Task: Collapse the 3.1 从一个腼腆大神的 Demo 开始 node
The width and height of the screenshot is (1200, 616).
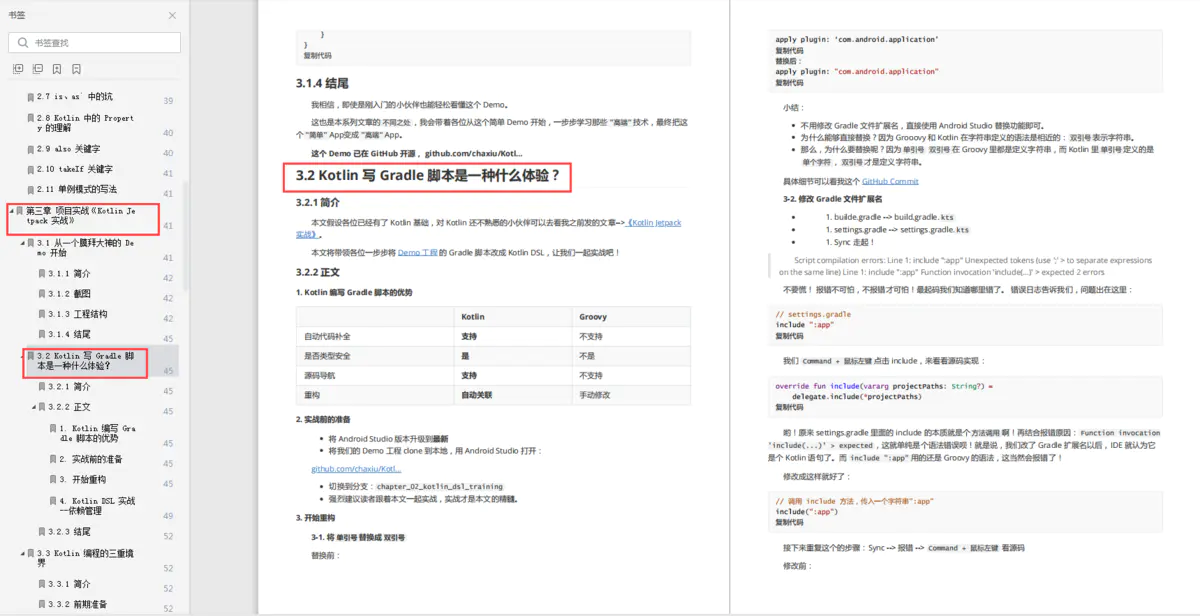Action: pyautogui.click(x=21, y=241)
